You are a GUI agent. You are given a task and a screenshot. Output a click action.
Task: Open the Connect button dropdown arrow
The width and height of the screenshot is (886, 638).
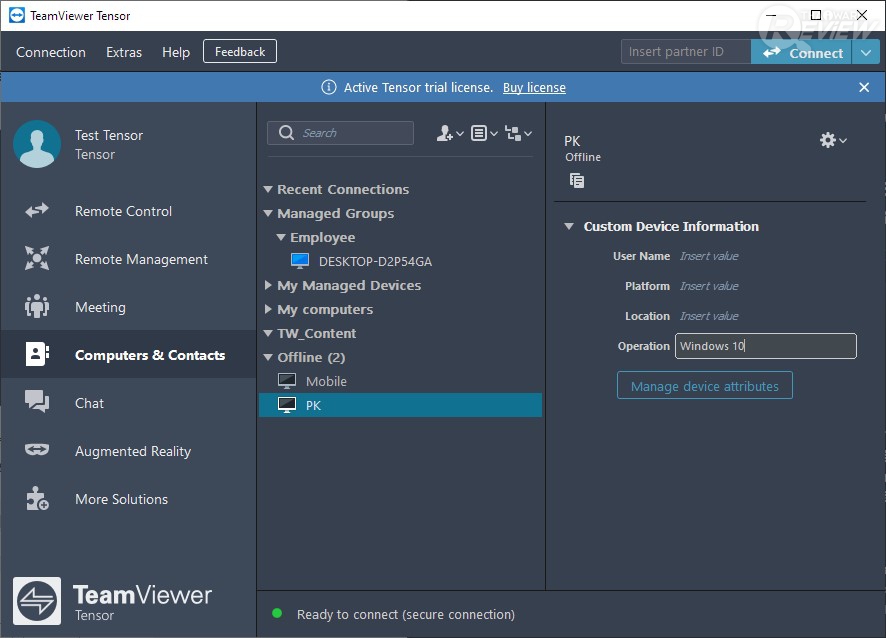[x=866, y=53]
